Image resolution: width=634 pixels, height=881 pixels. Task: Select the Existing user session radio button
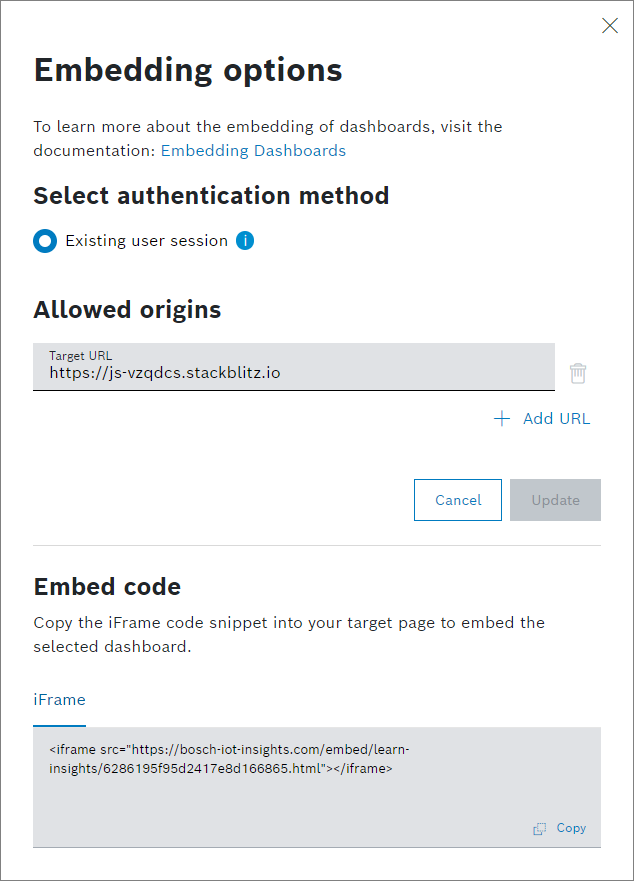[45, 241]
